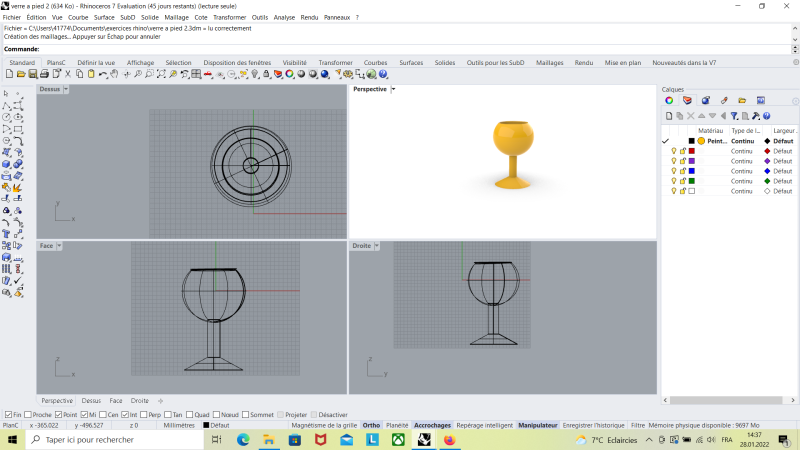Click the Print icon in Standard toolbar
Image resolution: width=800 pixels, height=450 pixels.
click(x=45, y=74)
